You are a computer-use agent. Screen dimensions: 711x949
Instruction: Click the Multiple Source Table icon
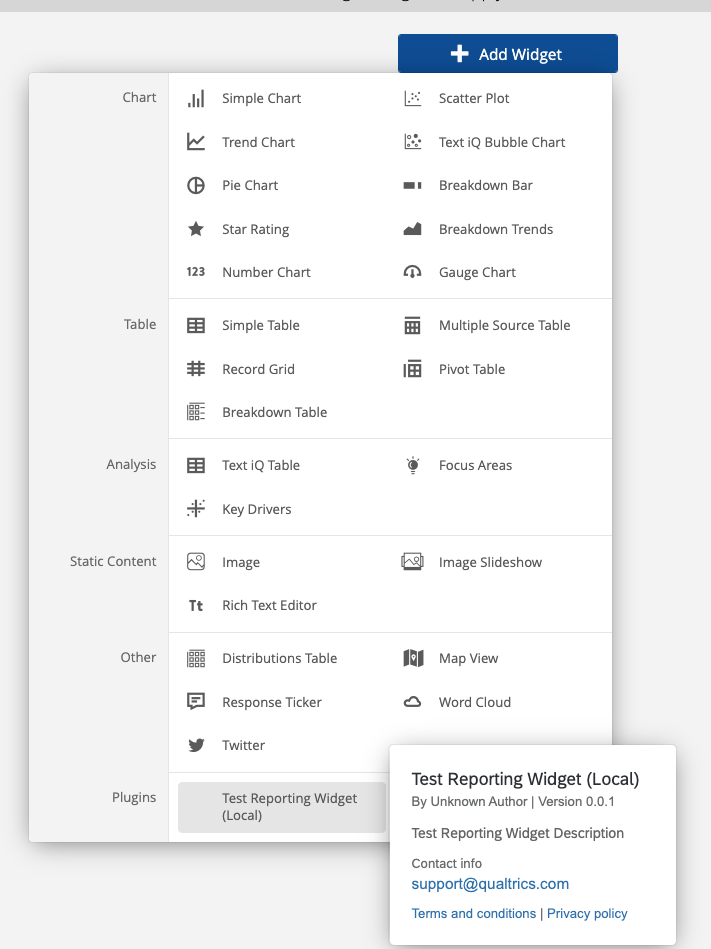[413, 326]
